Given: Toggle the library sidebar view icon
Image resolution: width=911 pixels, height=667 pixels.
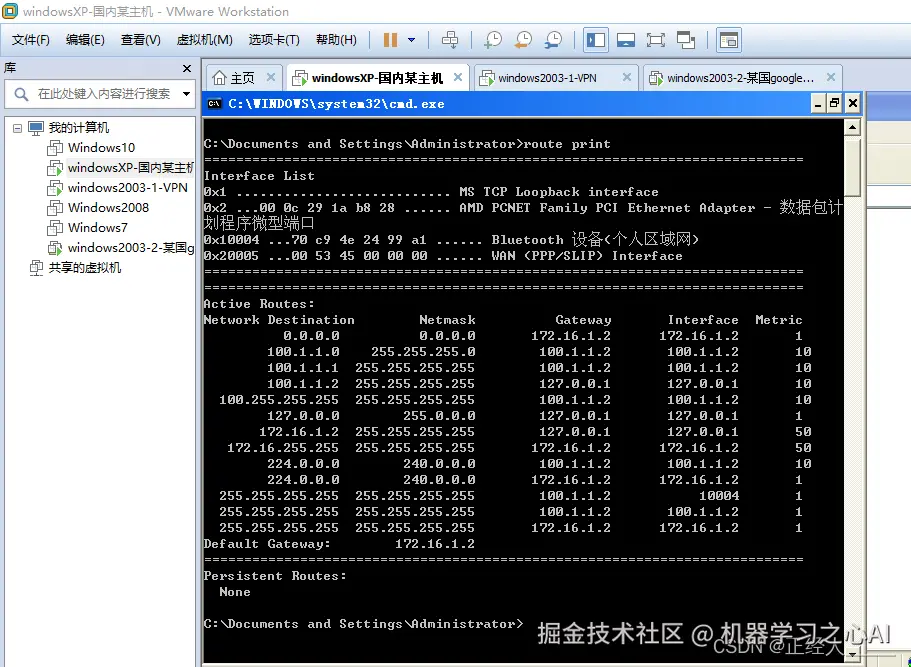Looking at the screenshot, I should point(596,40).
